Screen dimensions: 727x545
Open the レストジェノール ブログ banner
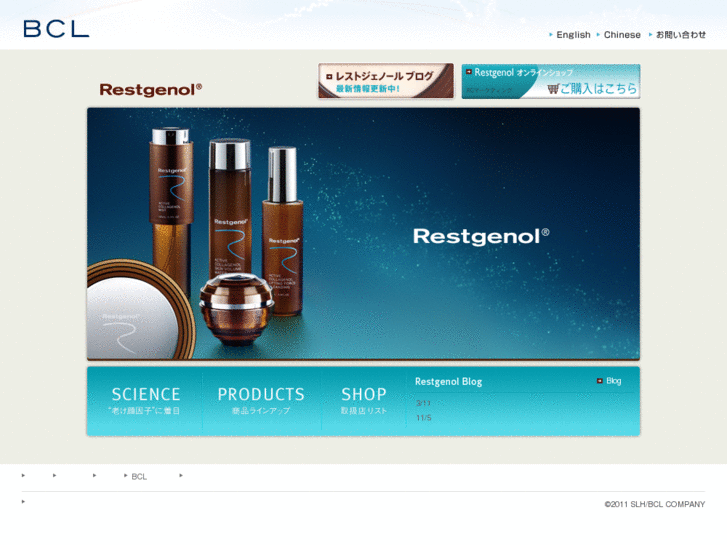click(x=386, y=81)
